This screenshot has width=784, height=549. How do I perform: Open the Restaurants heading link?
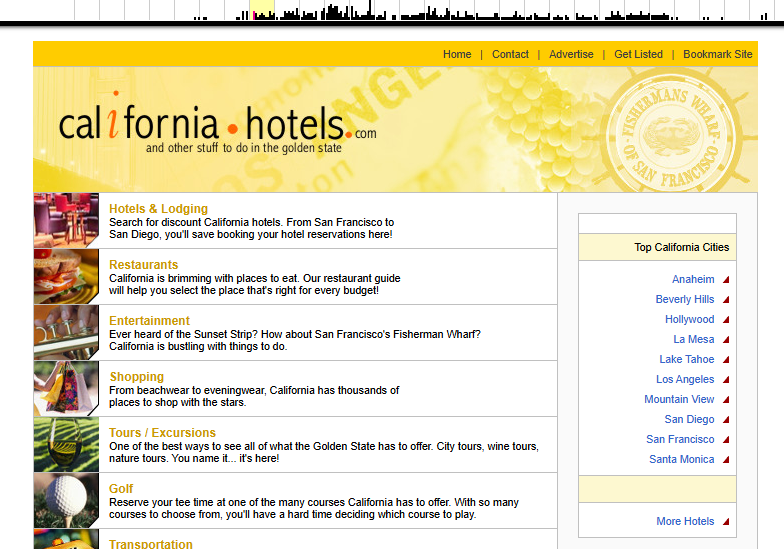click(x=144, y=264)
